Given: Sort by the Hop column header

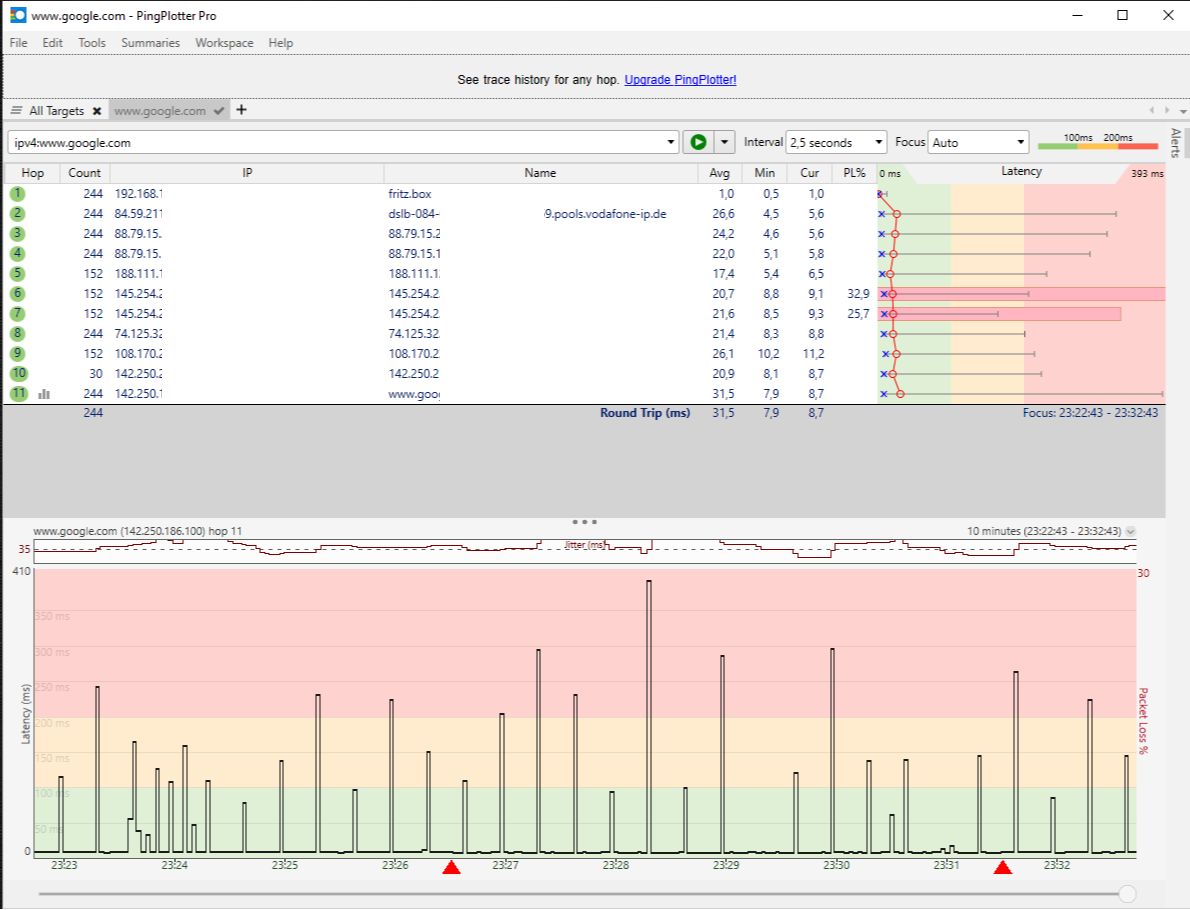Looking at the screenshot, I should point(33,173).
